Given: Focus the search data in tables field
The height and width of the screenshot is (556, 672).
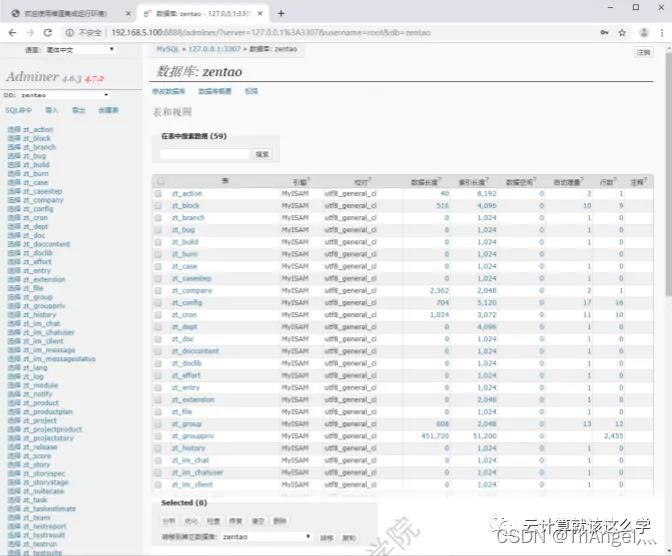Looking at the screenshot, I should click(204, 154).
